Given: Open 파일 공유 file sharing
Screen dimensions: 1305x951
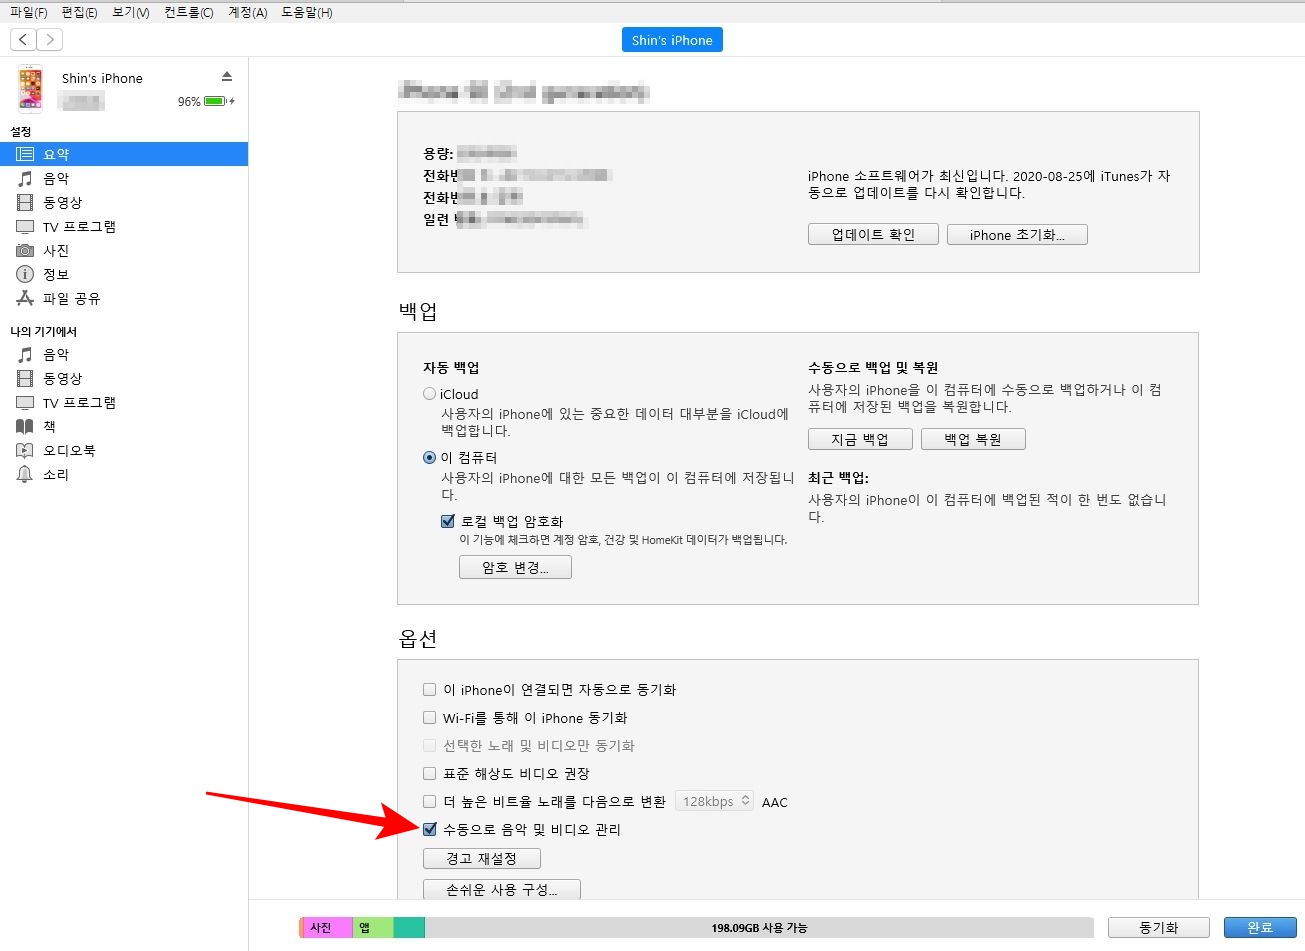Looking at the screenshot, I should coord(124,298).
